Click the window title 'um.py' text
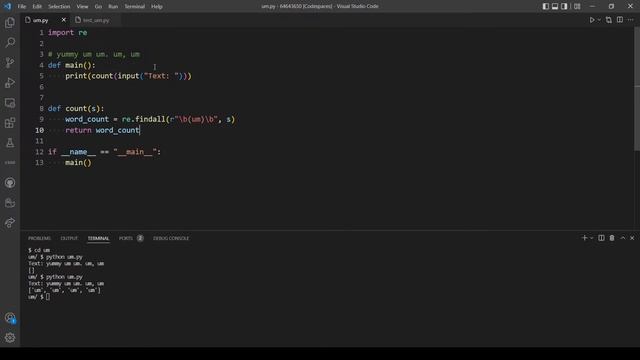This screenshot has width=640, height=360. [268, 6]
